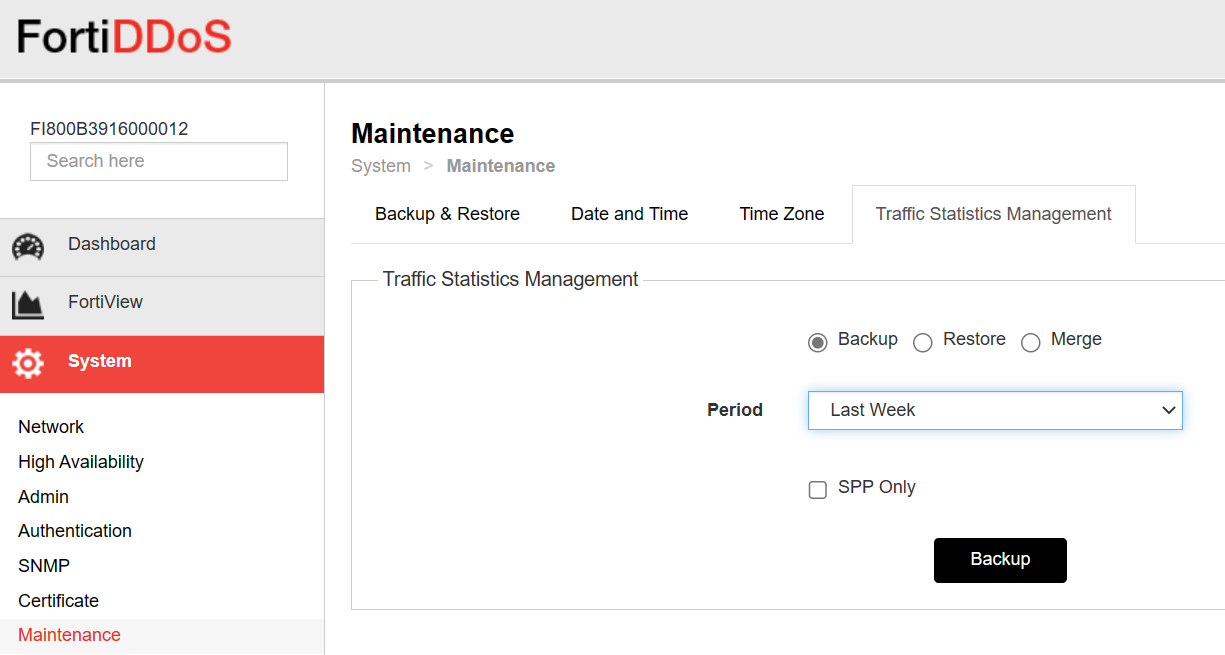Image resolution: width=1225 pixels, height=655 pixels.
Task: Choose the Merge option
Action: pyautogui.click(x=1031, y=342)
